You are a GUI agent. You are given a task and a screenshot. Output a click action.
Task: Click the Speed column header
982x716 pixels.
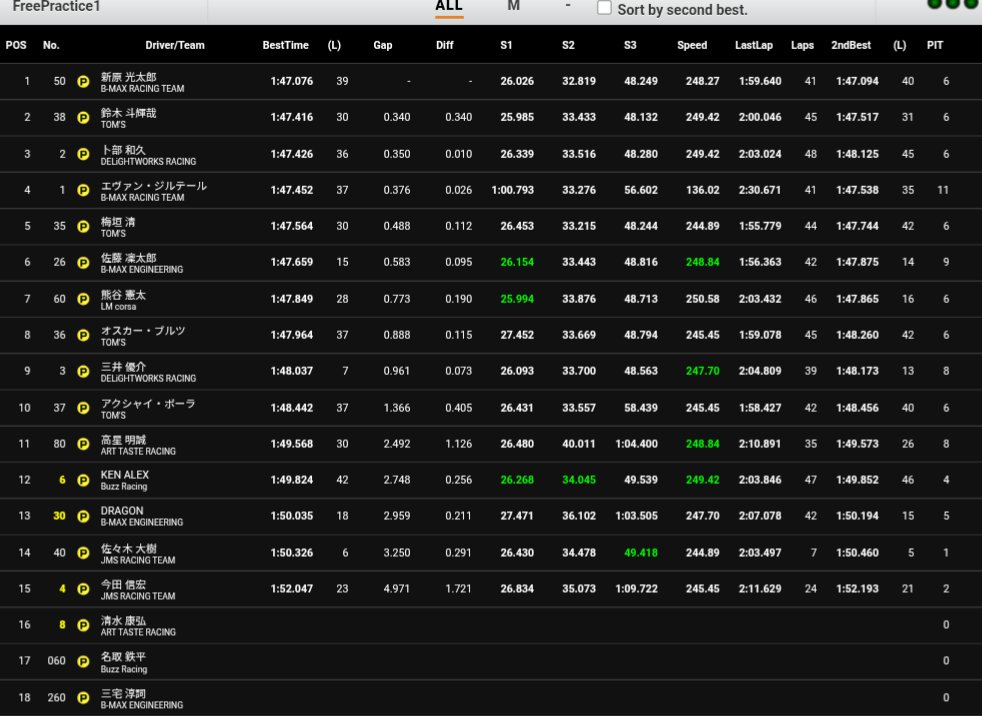692,45
